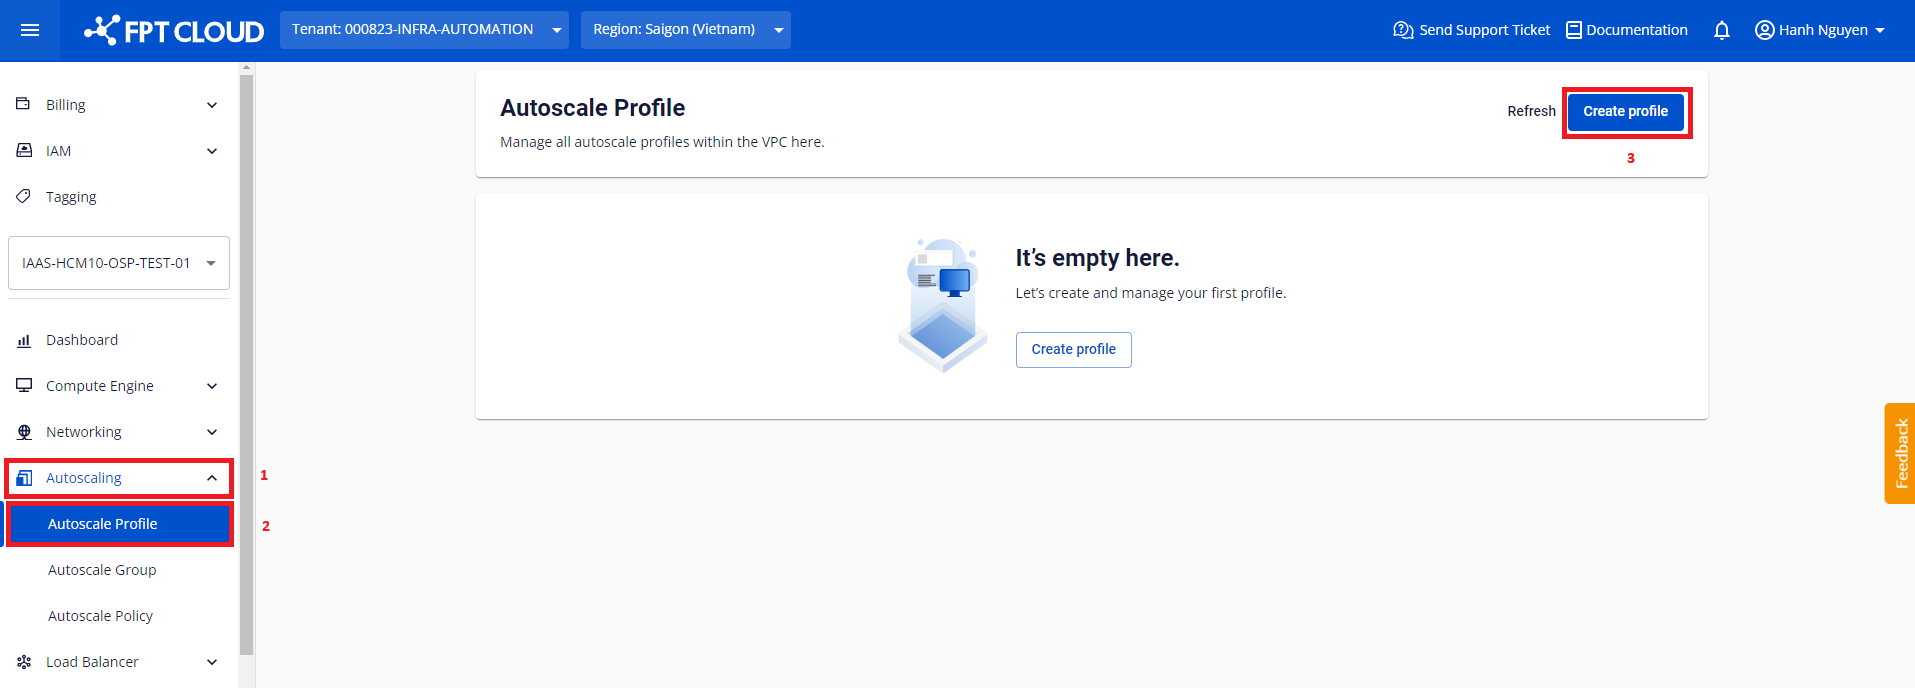This screenshot has height=688, width=1915.
Task: Open Autoscale Policy in the sidebar
Action: click(x=100, y=616)
